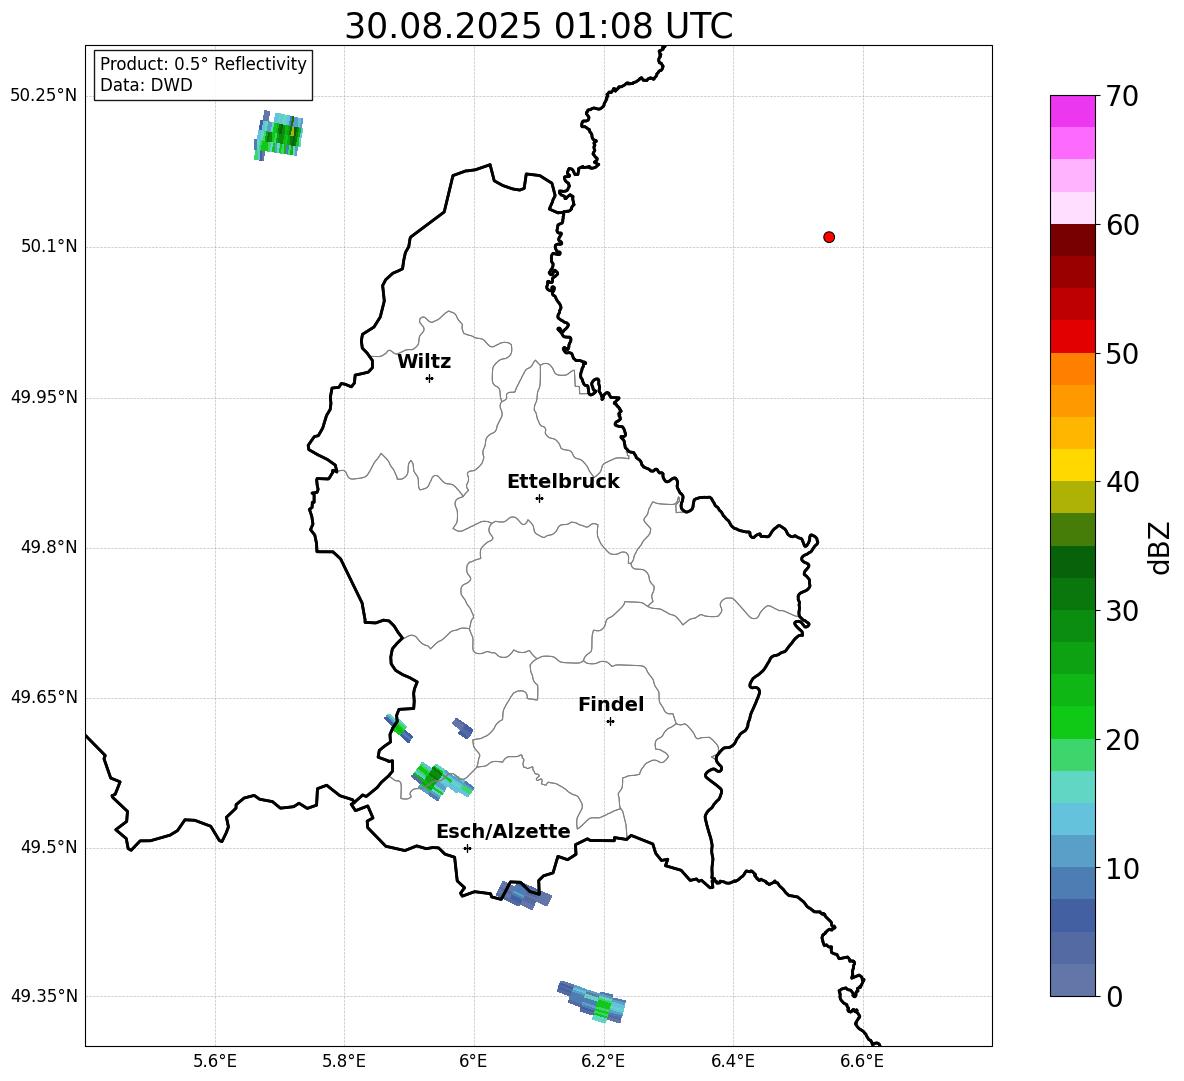Click the 6°E longitude tick label
This screenshot has width=1184, height=1081.
[x=473, y=1061]
